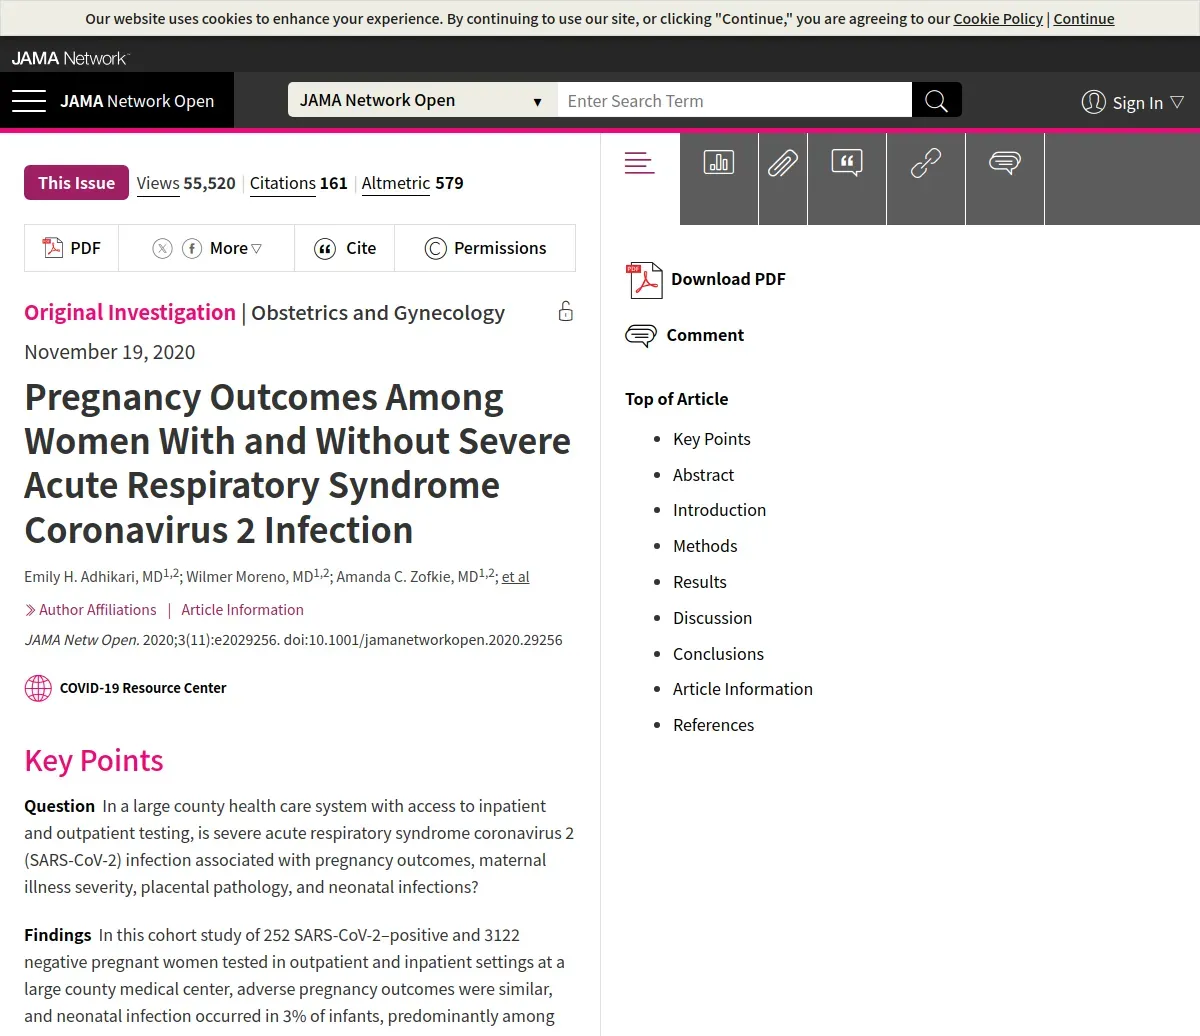Expand the Sign In dropdown arrow
The width and height of the screenshot is (1200, 1036).
(x=1177, y=102)
